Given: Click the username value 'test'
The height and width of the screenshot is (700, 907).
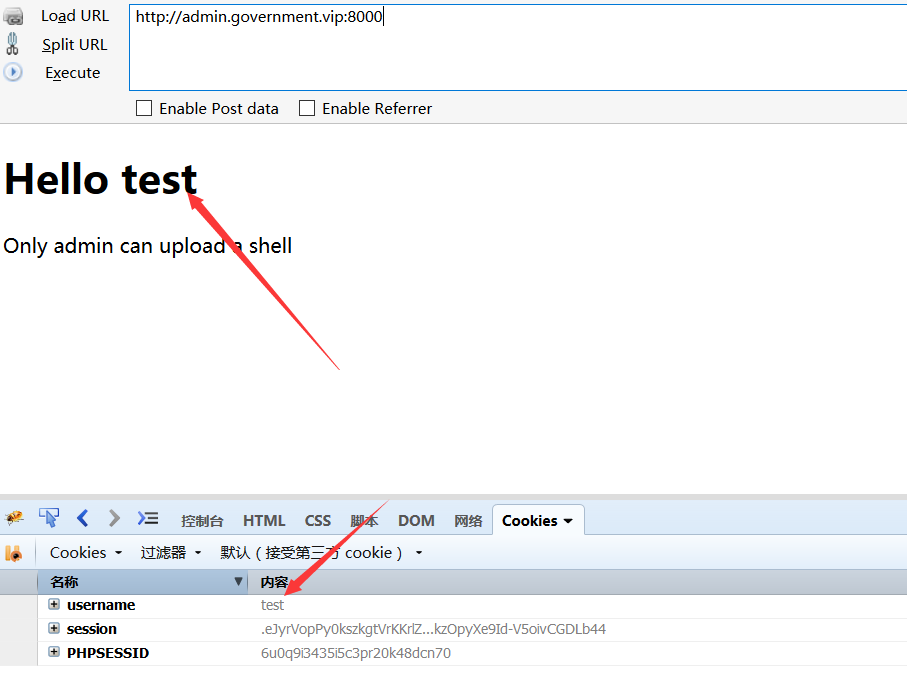Looking at the screenshot, I should 272,605.
